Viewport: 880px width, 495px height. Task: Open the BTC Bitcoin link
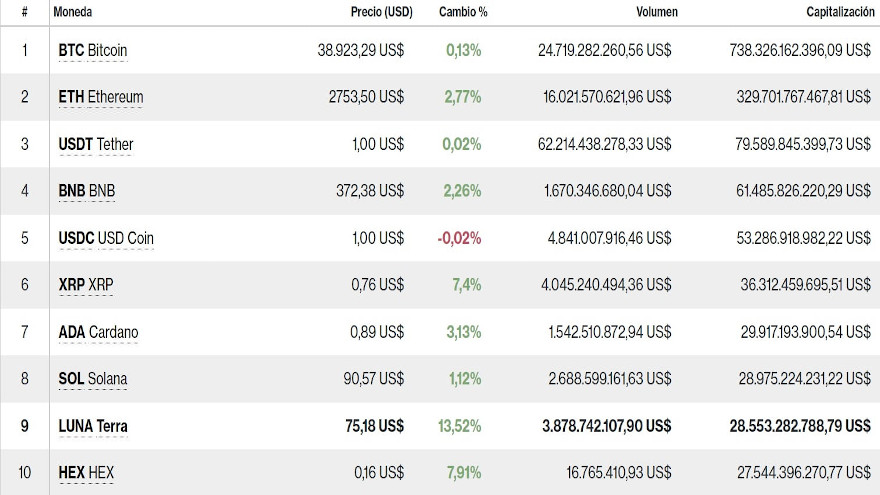click(93, 50)
